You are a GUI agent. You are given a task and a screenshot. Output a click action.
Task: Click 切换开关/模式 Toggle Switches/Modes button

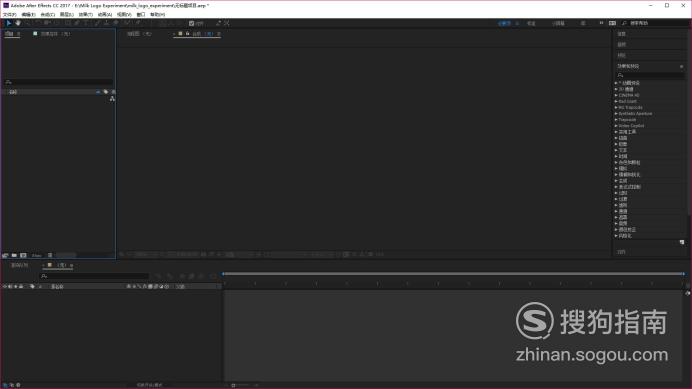point(150,385)
